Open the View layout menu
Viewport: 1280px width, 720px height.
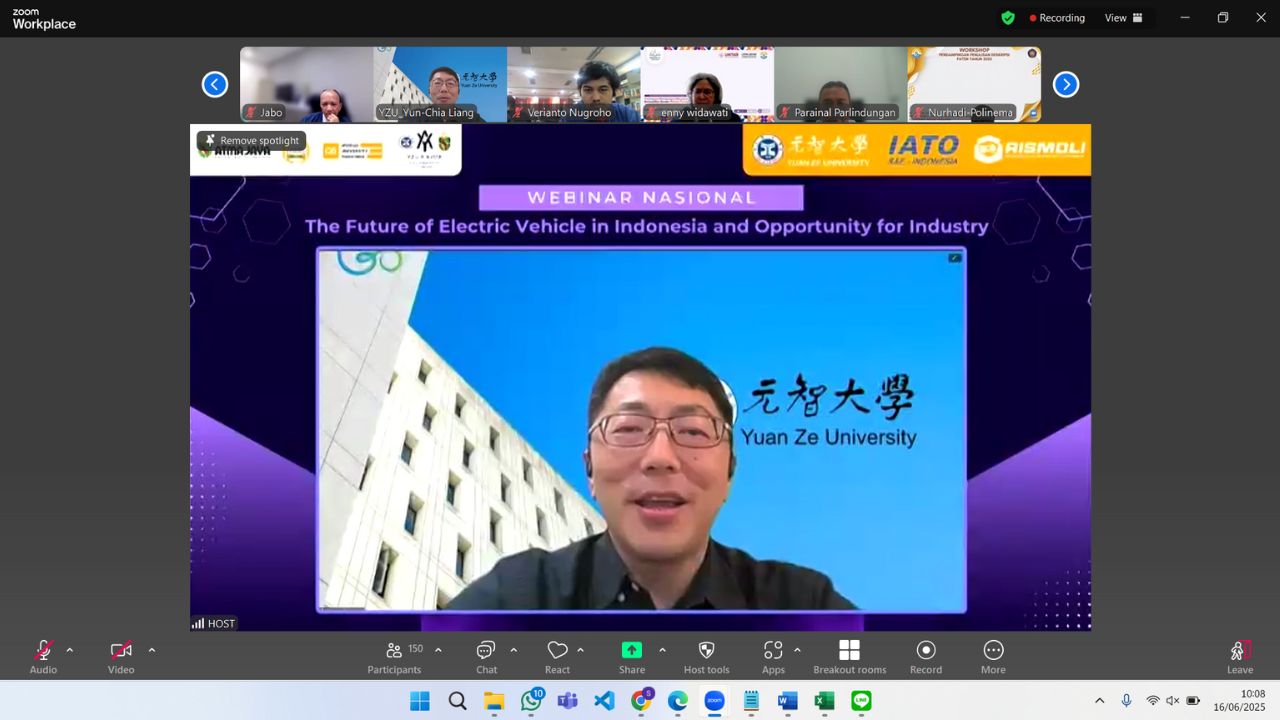(1124, 18)
